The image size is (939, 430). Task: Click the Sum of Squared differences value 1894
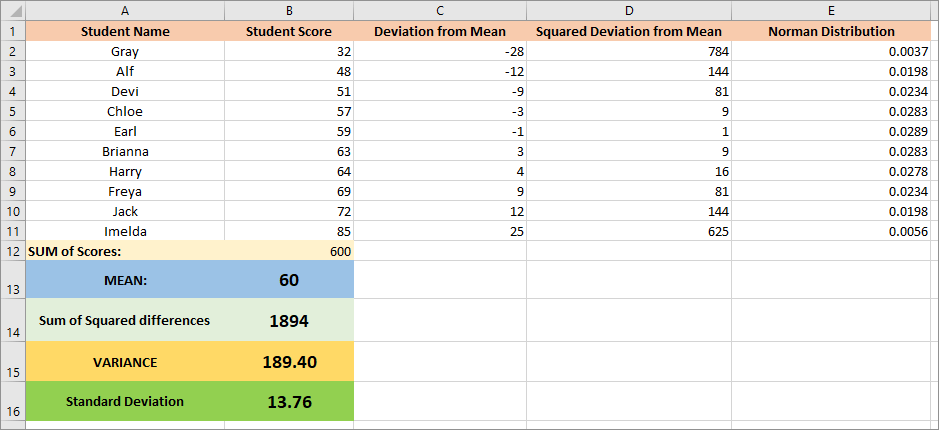289,321
